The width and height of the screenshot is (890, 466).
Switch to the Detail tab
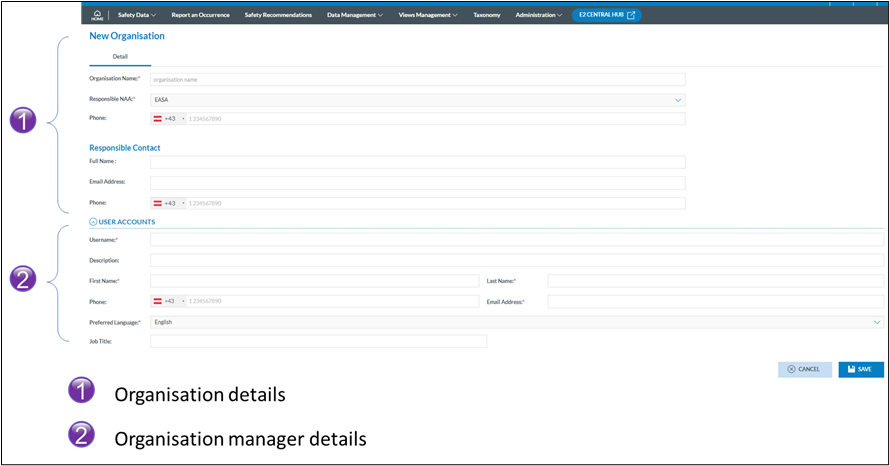[x=120, y=57]
